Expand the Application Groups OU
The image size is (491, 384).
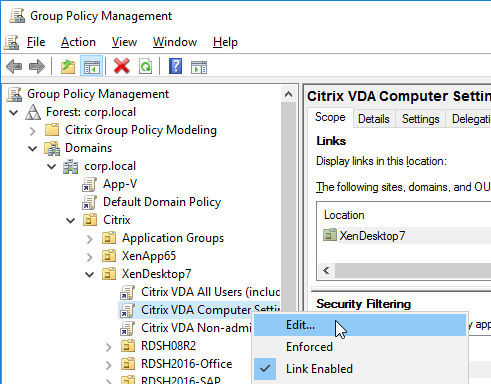[x=89, y=239]
